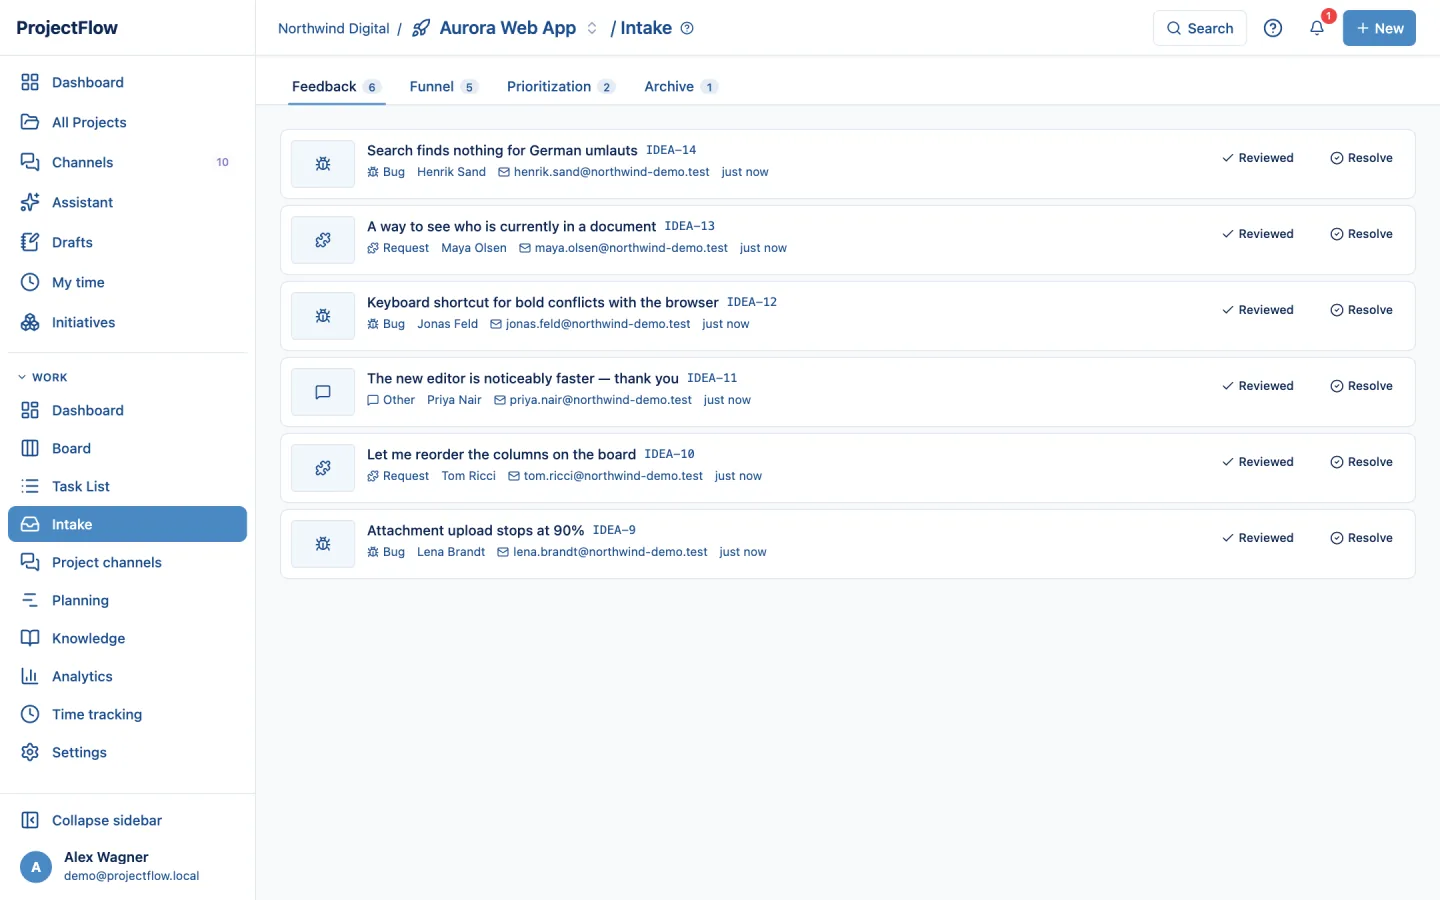Open the bug thumbnail for IDEA-14
This screenshot has height=900, width=1440.
click(x=323, y=164)
